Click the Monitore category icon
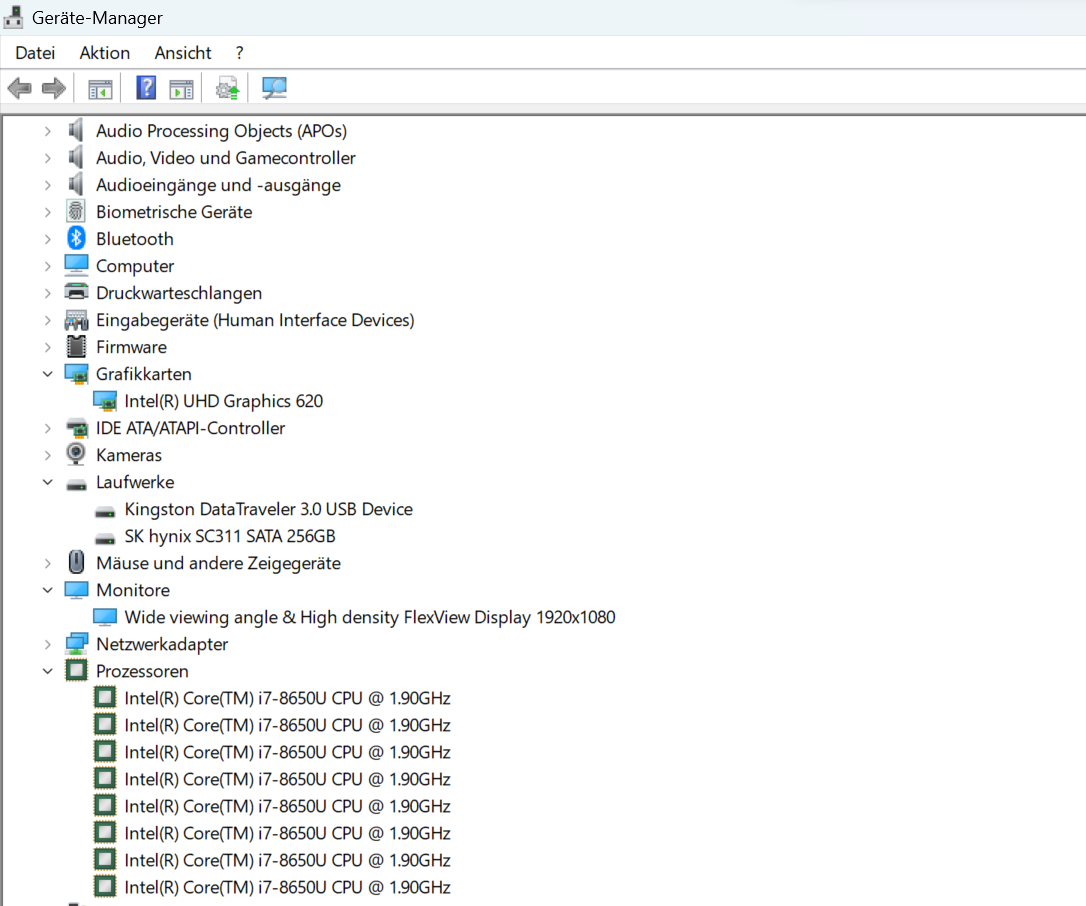Screen dimensions: 1086x906 coord(76,589)
